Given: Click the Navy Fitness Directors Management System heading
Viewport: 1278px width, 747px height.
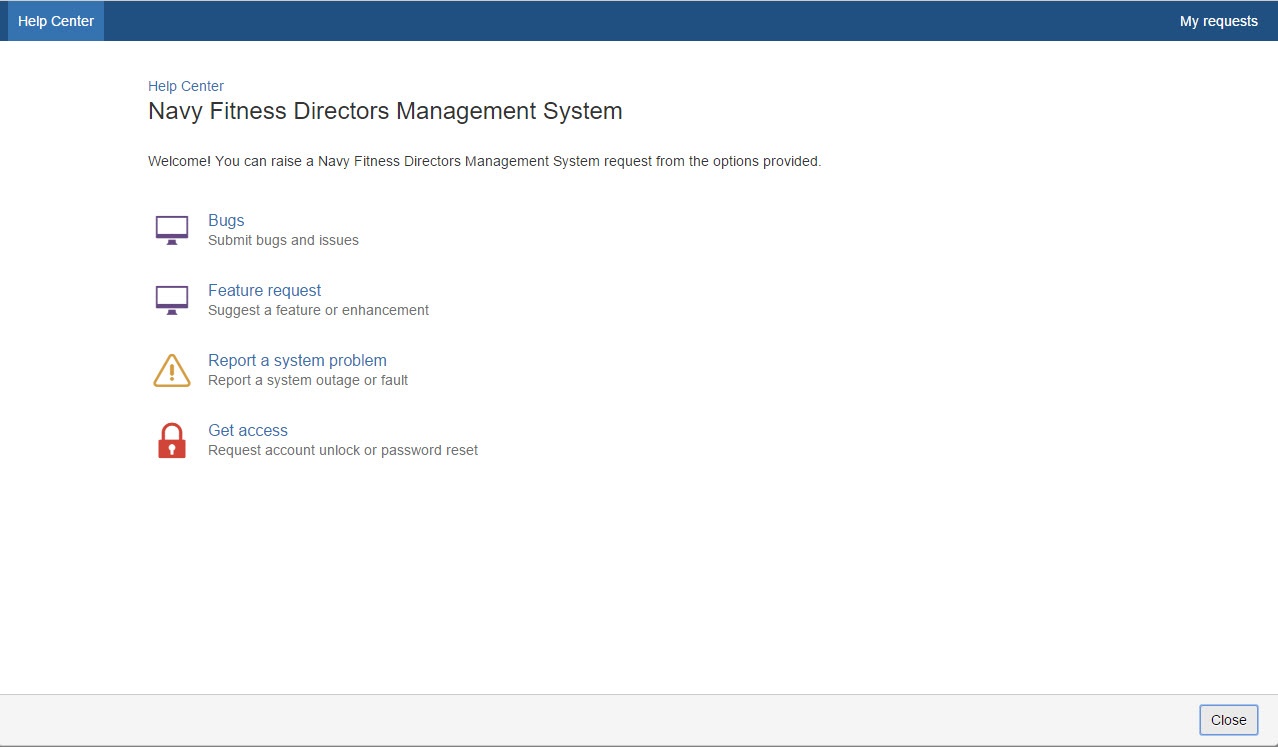Looking at the screenshot, I should pyautogui.click(x=385, y=111).
